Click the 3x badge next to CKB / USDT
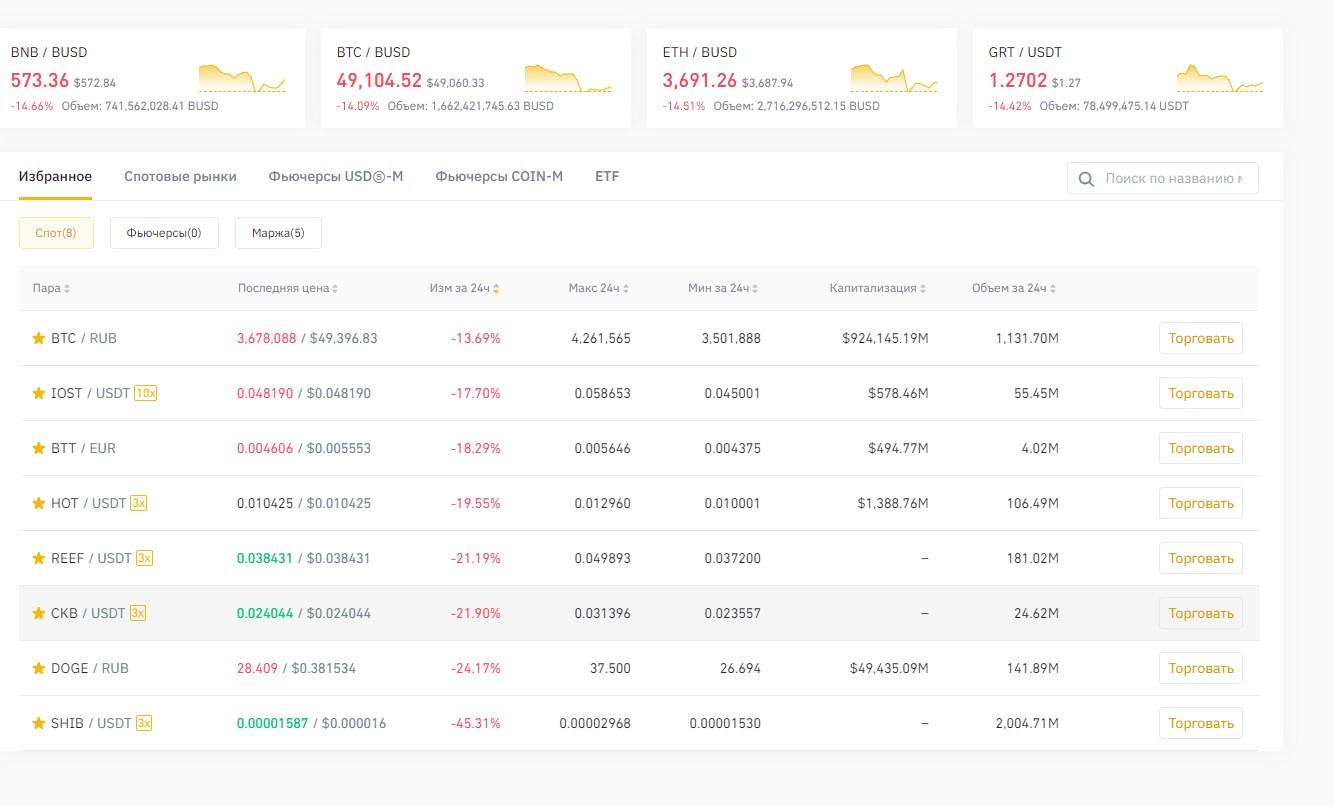The width and height of the screenshot is (1334, 806). click(137, 613)
